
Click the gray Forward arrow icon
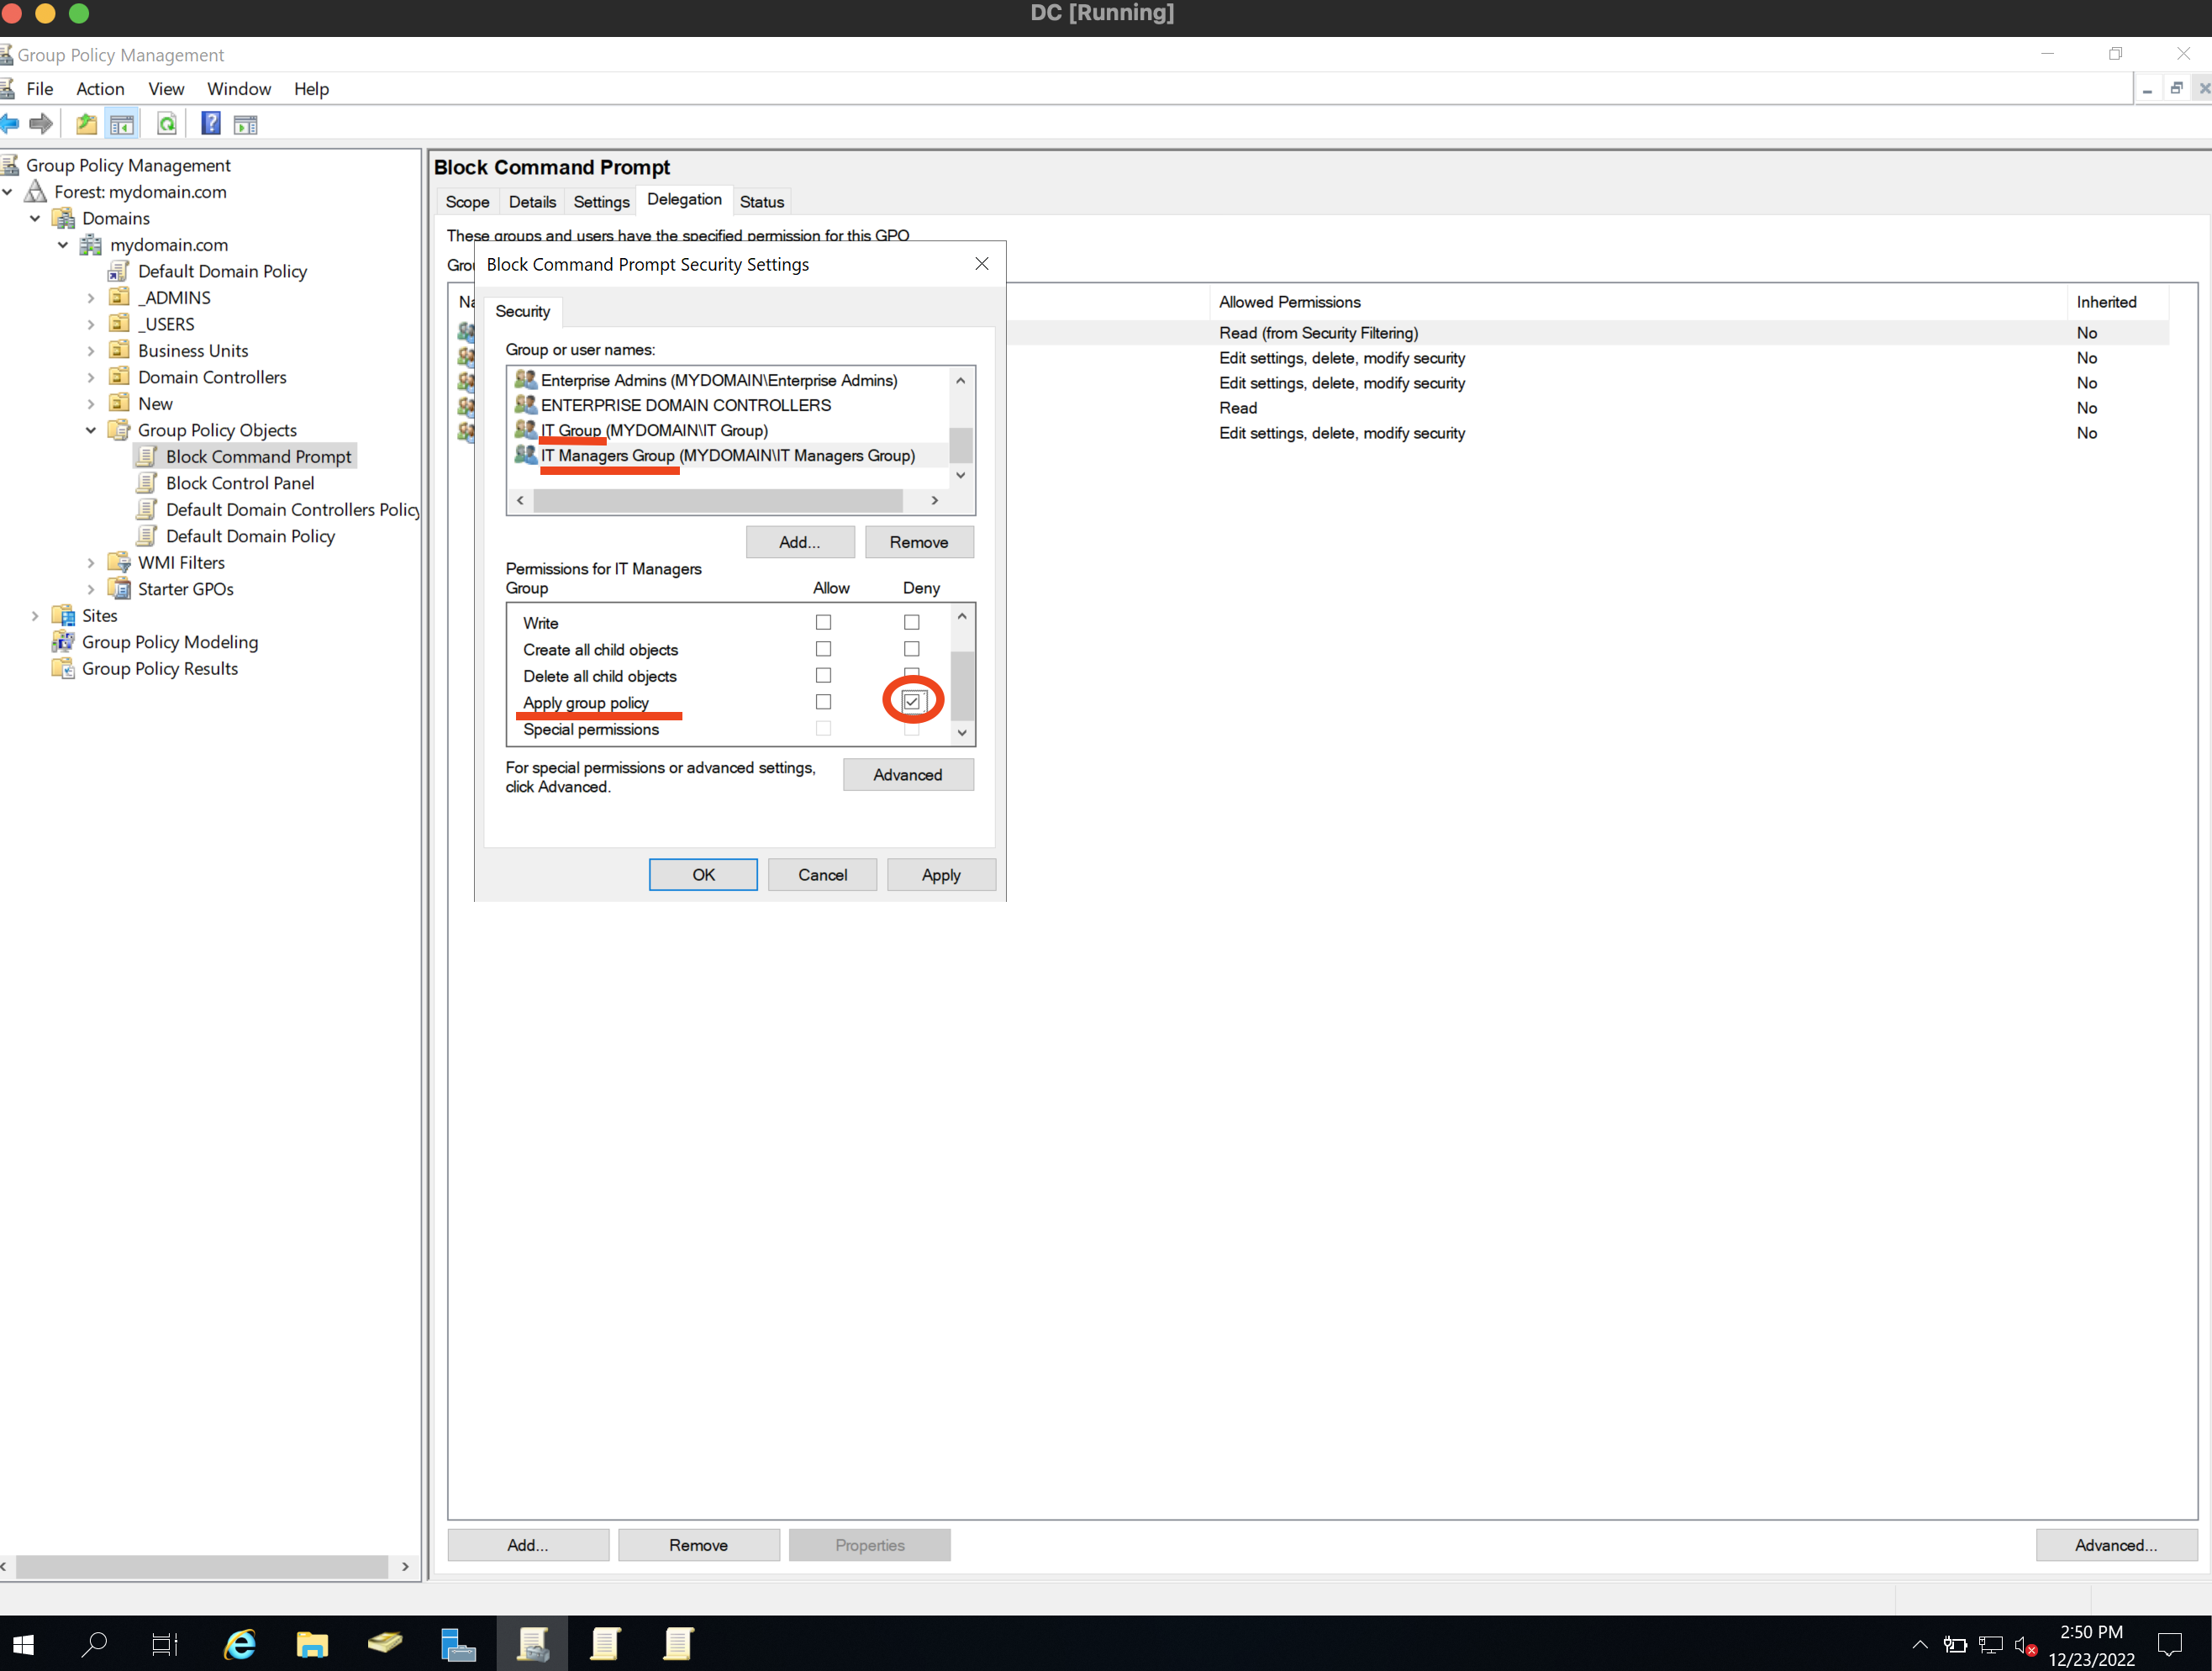click(x=41, y=124)
